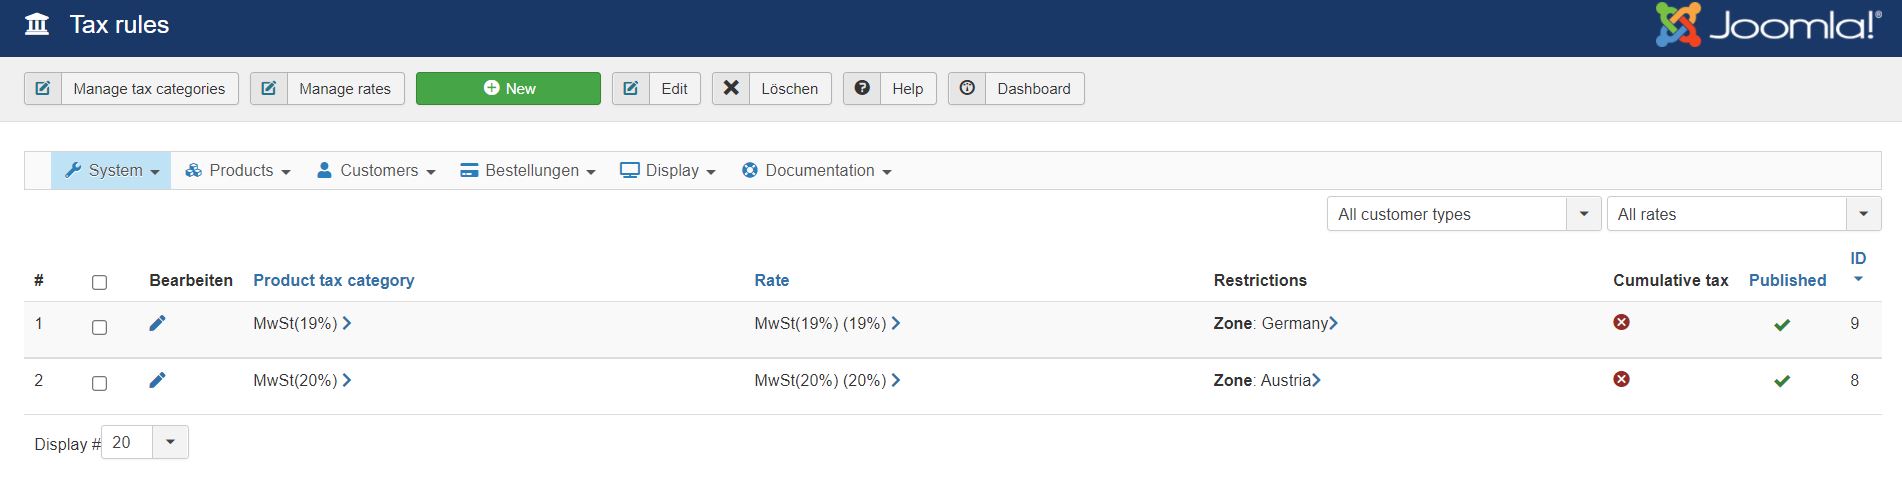The image size is (1902, 477).
Task: Click the pencil edit icon for MwSt(19%) row
Action: tap(157, 323)
